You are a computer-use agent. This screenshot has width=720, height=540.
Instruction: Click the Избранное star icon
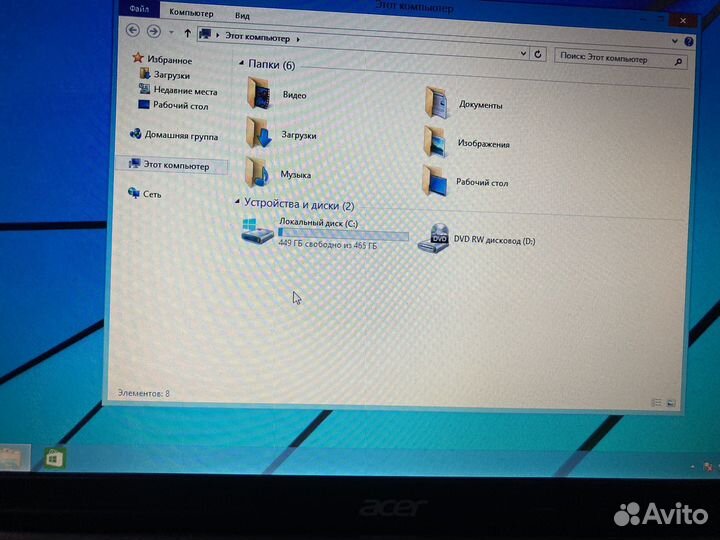[x=137, y=58]
